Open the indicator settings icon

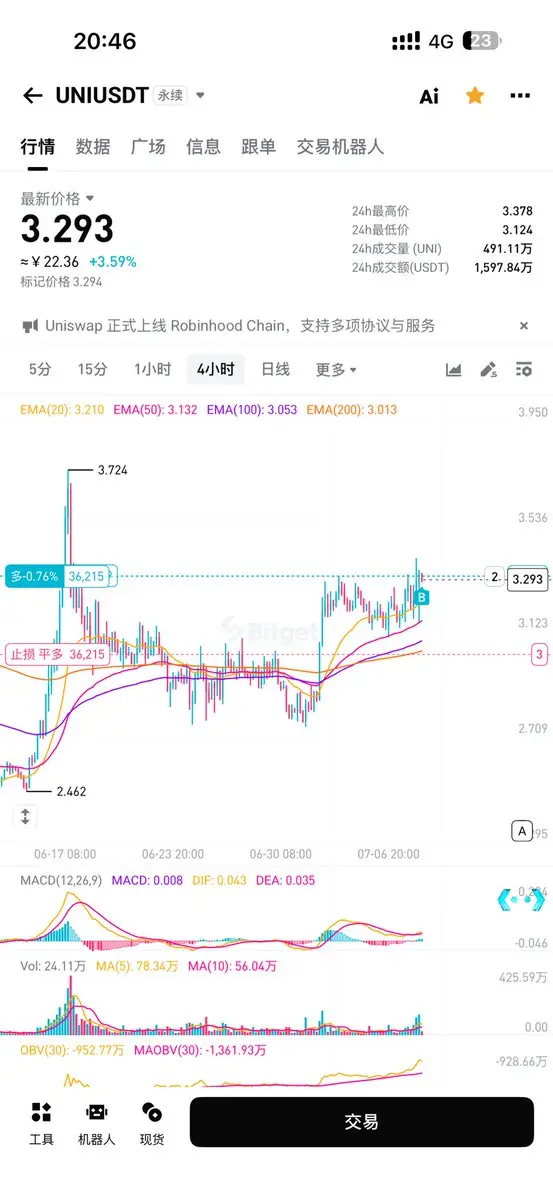[523, 370]
